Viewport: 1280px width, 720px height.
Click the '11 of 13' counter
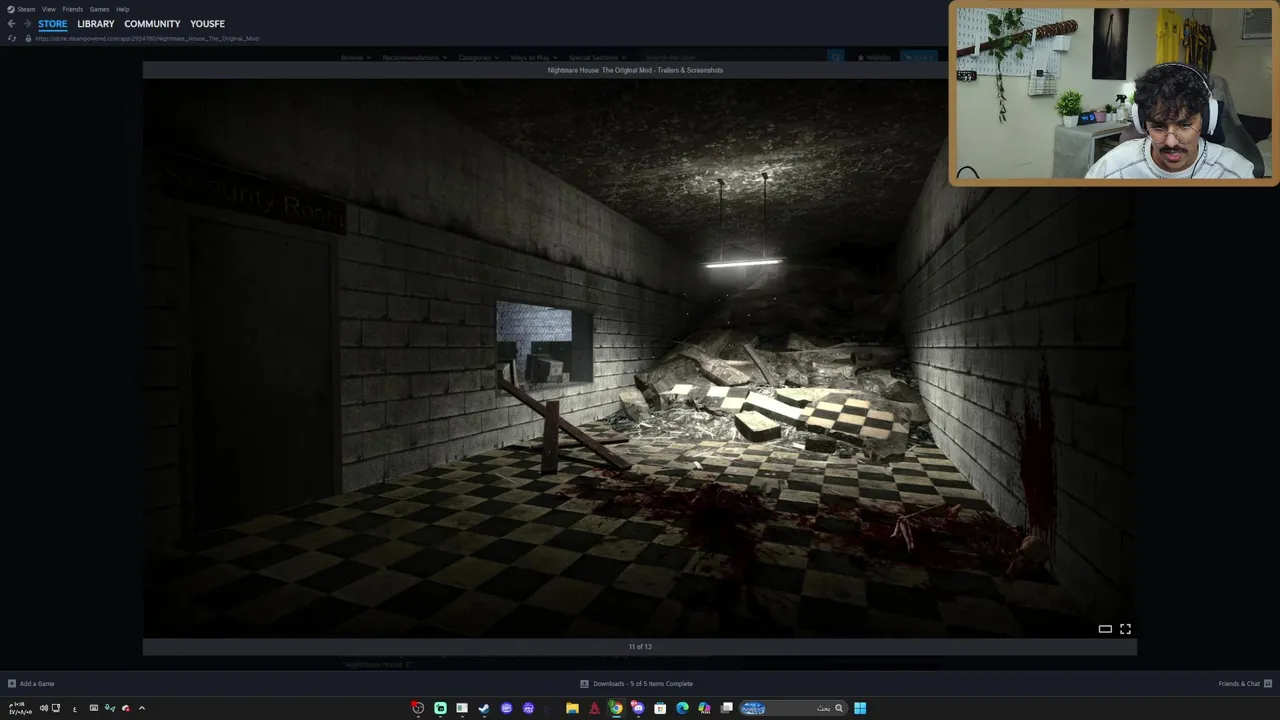640,647
